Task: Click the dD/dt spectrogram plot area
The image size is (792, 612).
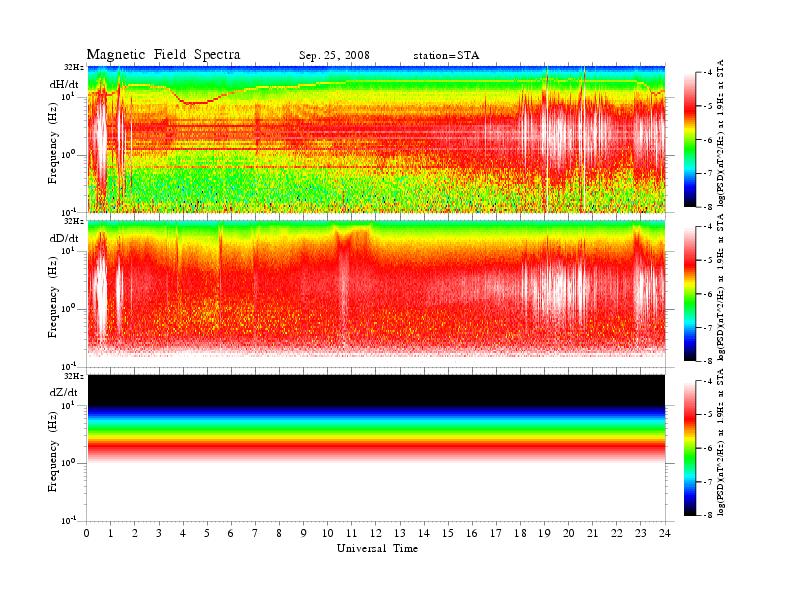Action: pos(376,294)
